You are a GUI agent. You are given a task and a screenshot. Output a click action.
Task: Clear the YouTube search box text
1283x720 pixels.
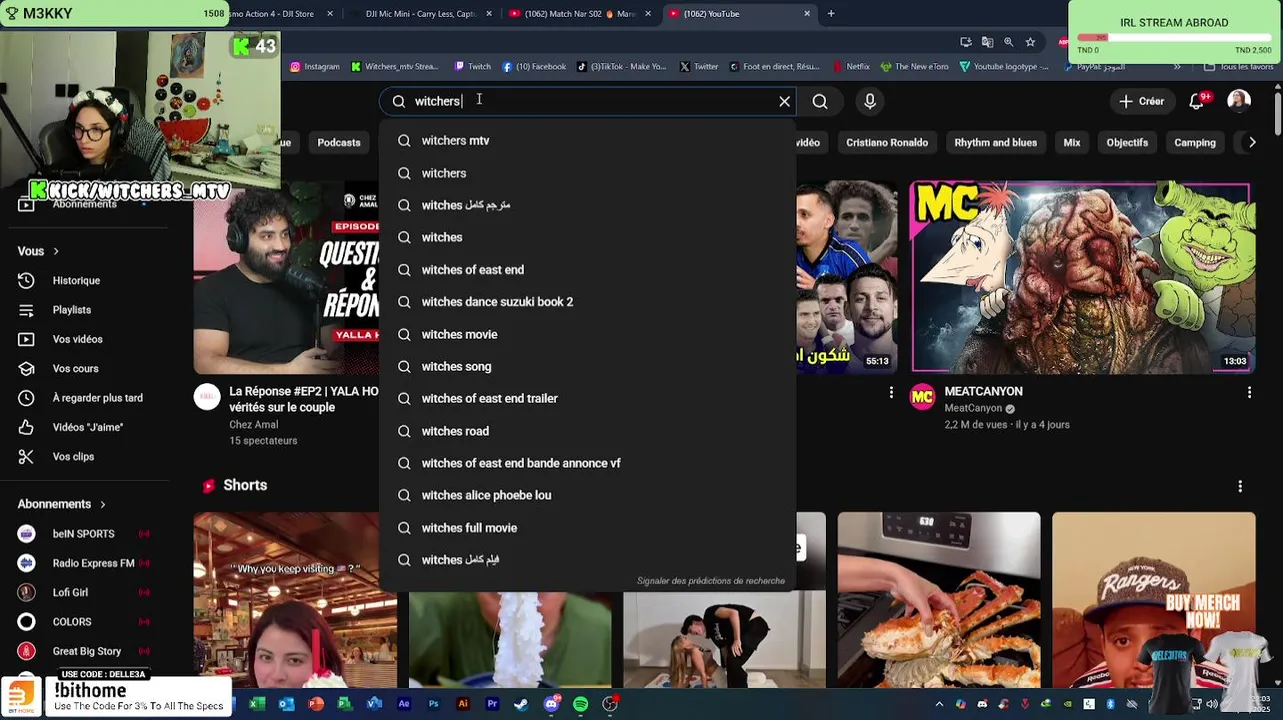click(784, 101)
